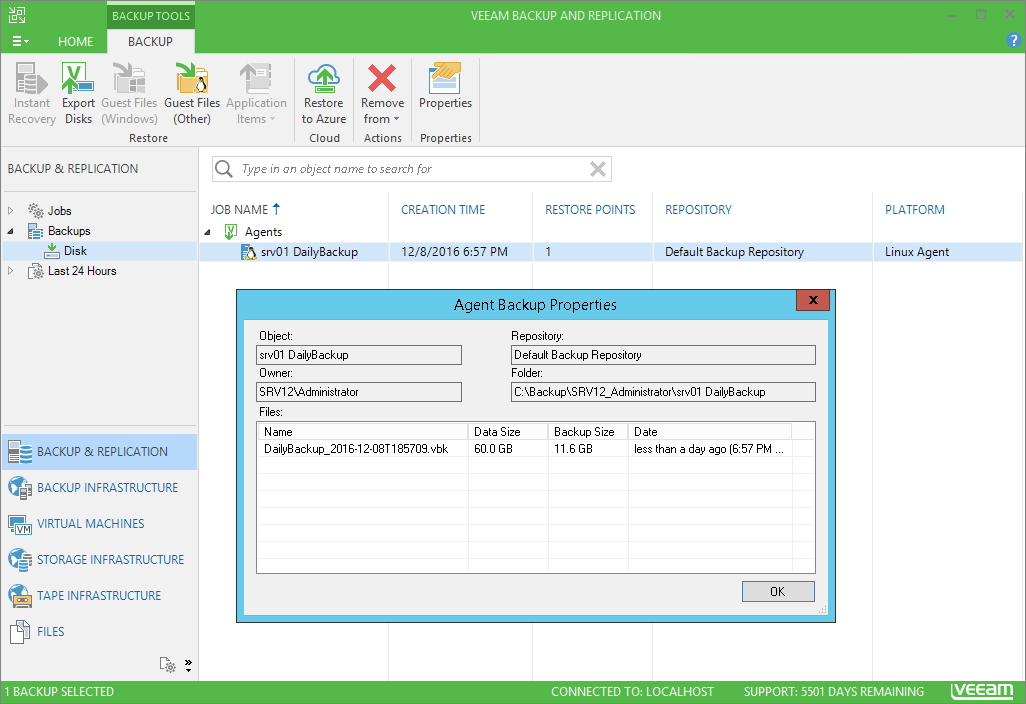Click the 11.6 GB backup size cell
1026x704 pixels.
[x=573, y=449]
